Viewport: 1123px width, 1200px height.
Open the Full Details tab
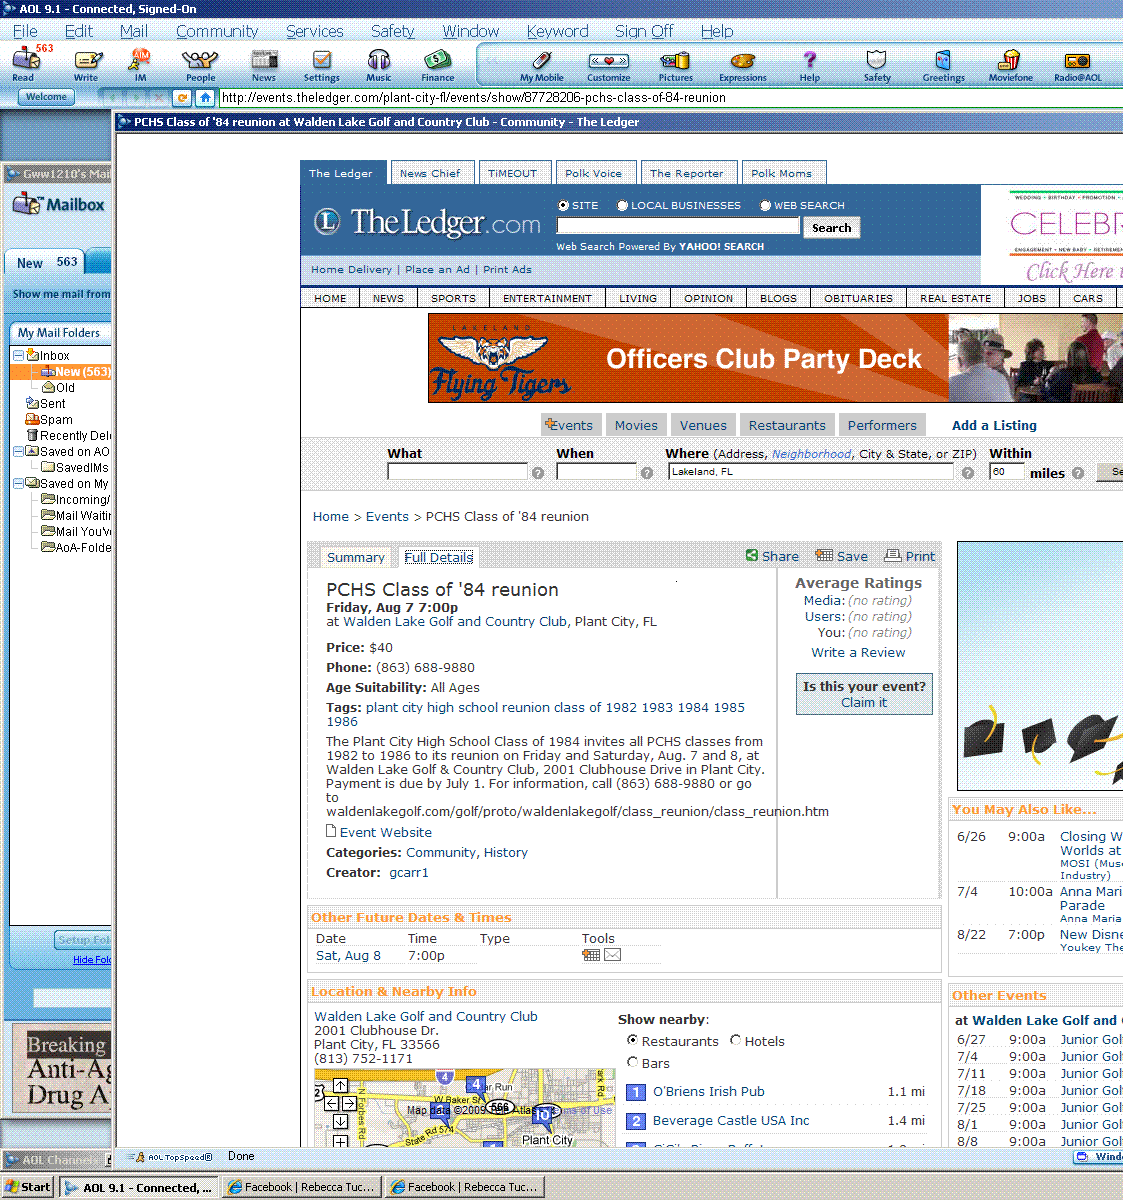438,557
